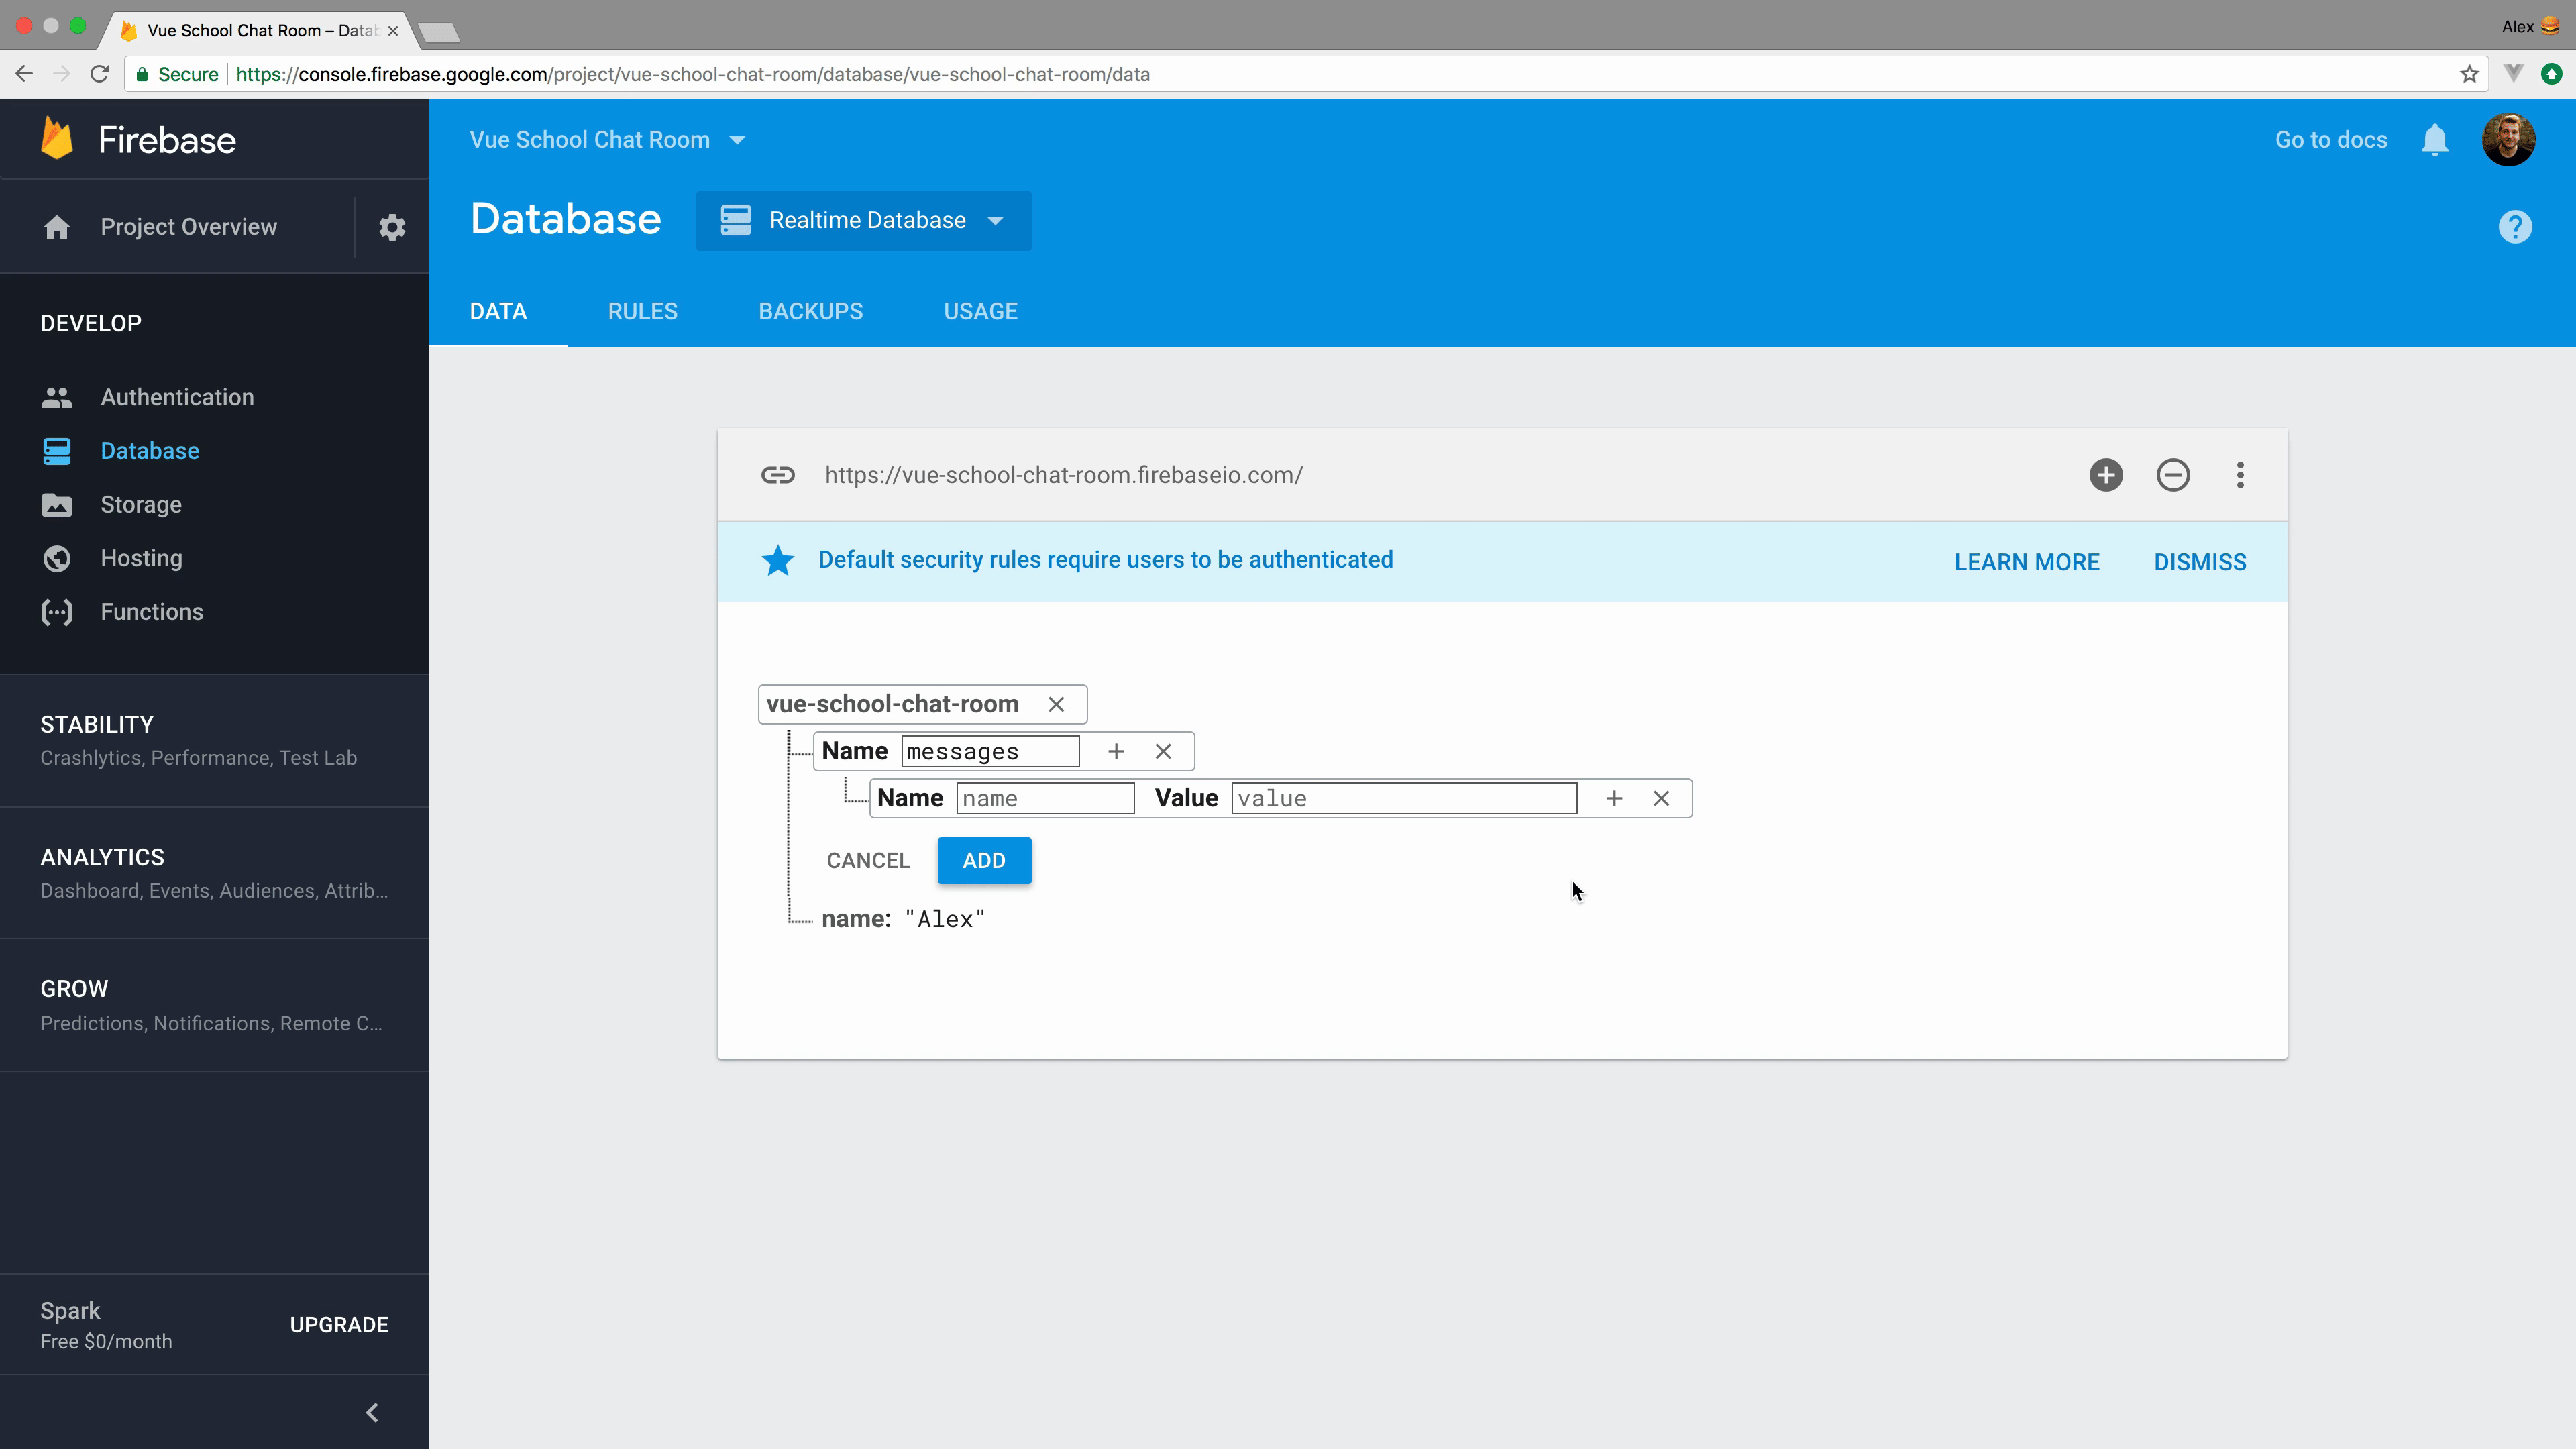The width and height of the screenshot is (2576, 1449).
Task: Click the Database sidebar icon
Action: tap(57, 451)
